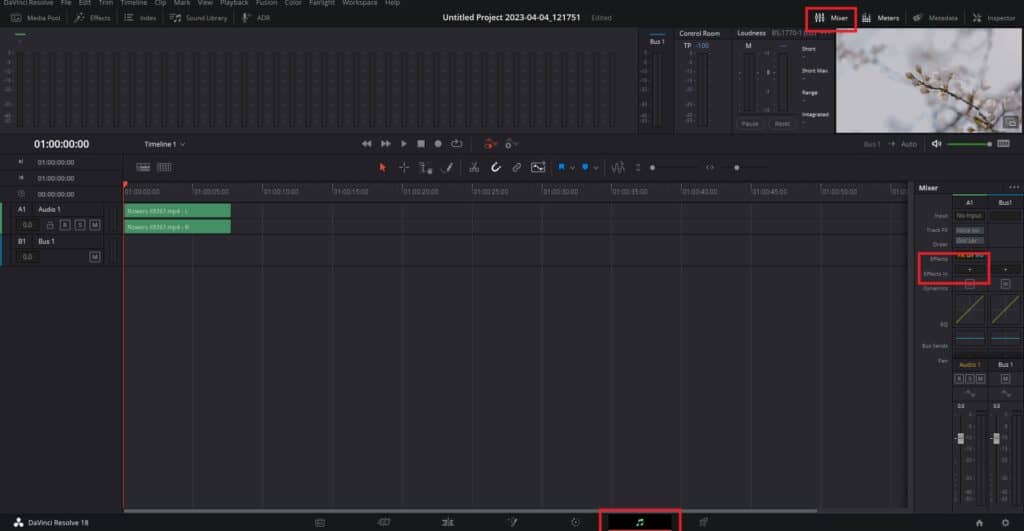Click the waveform transient detection icon
The width and height of the screenshot is (1024, 531).
tap(618, 168)
